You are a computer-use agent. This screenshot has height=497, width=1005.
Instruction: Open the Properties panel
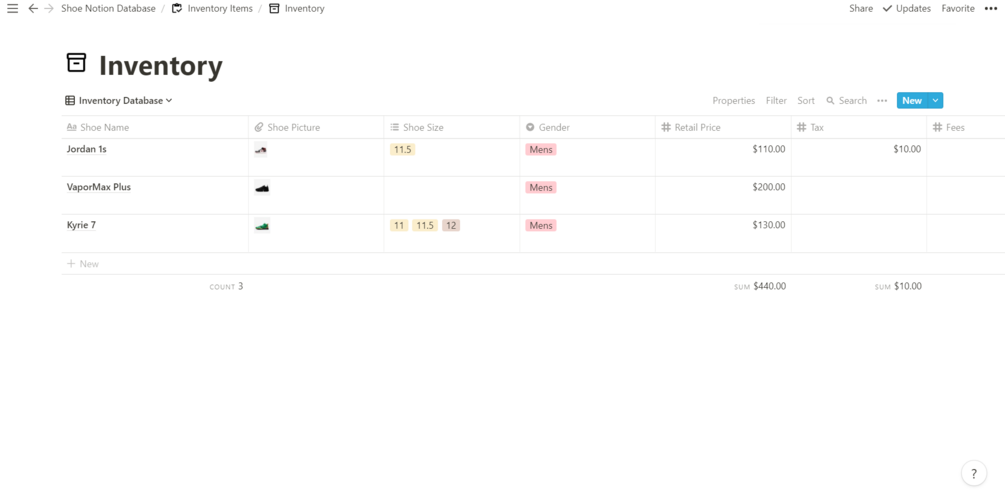733,101
